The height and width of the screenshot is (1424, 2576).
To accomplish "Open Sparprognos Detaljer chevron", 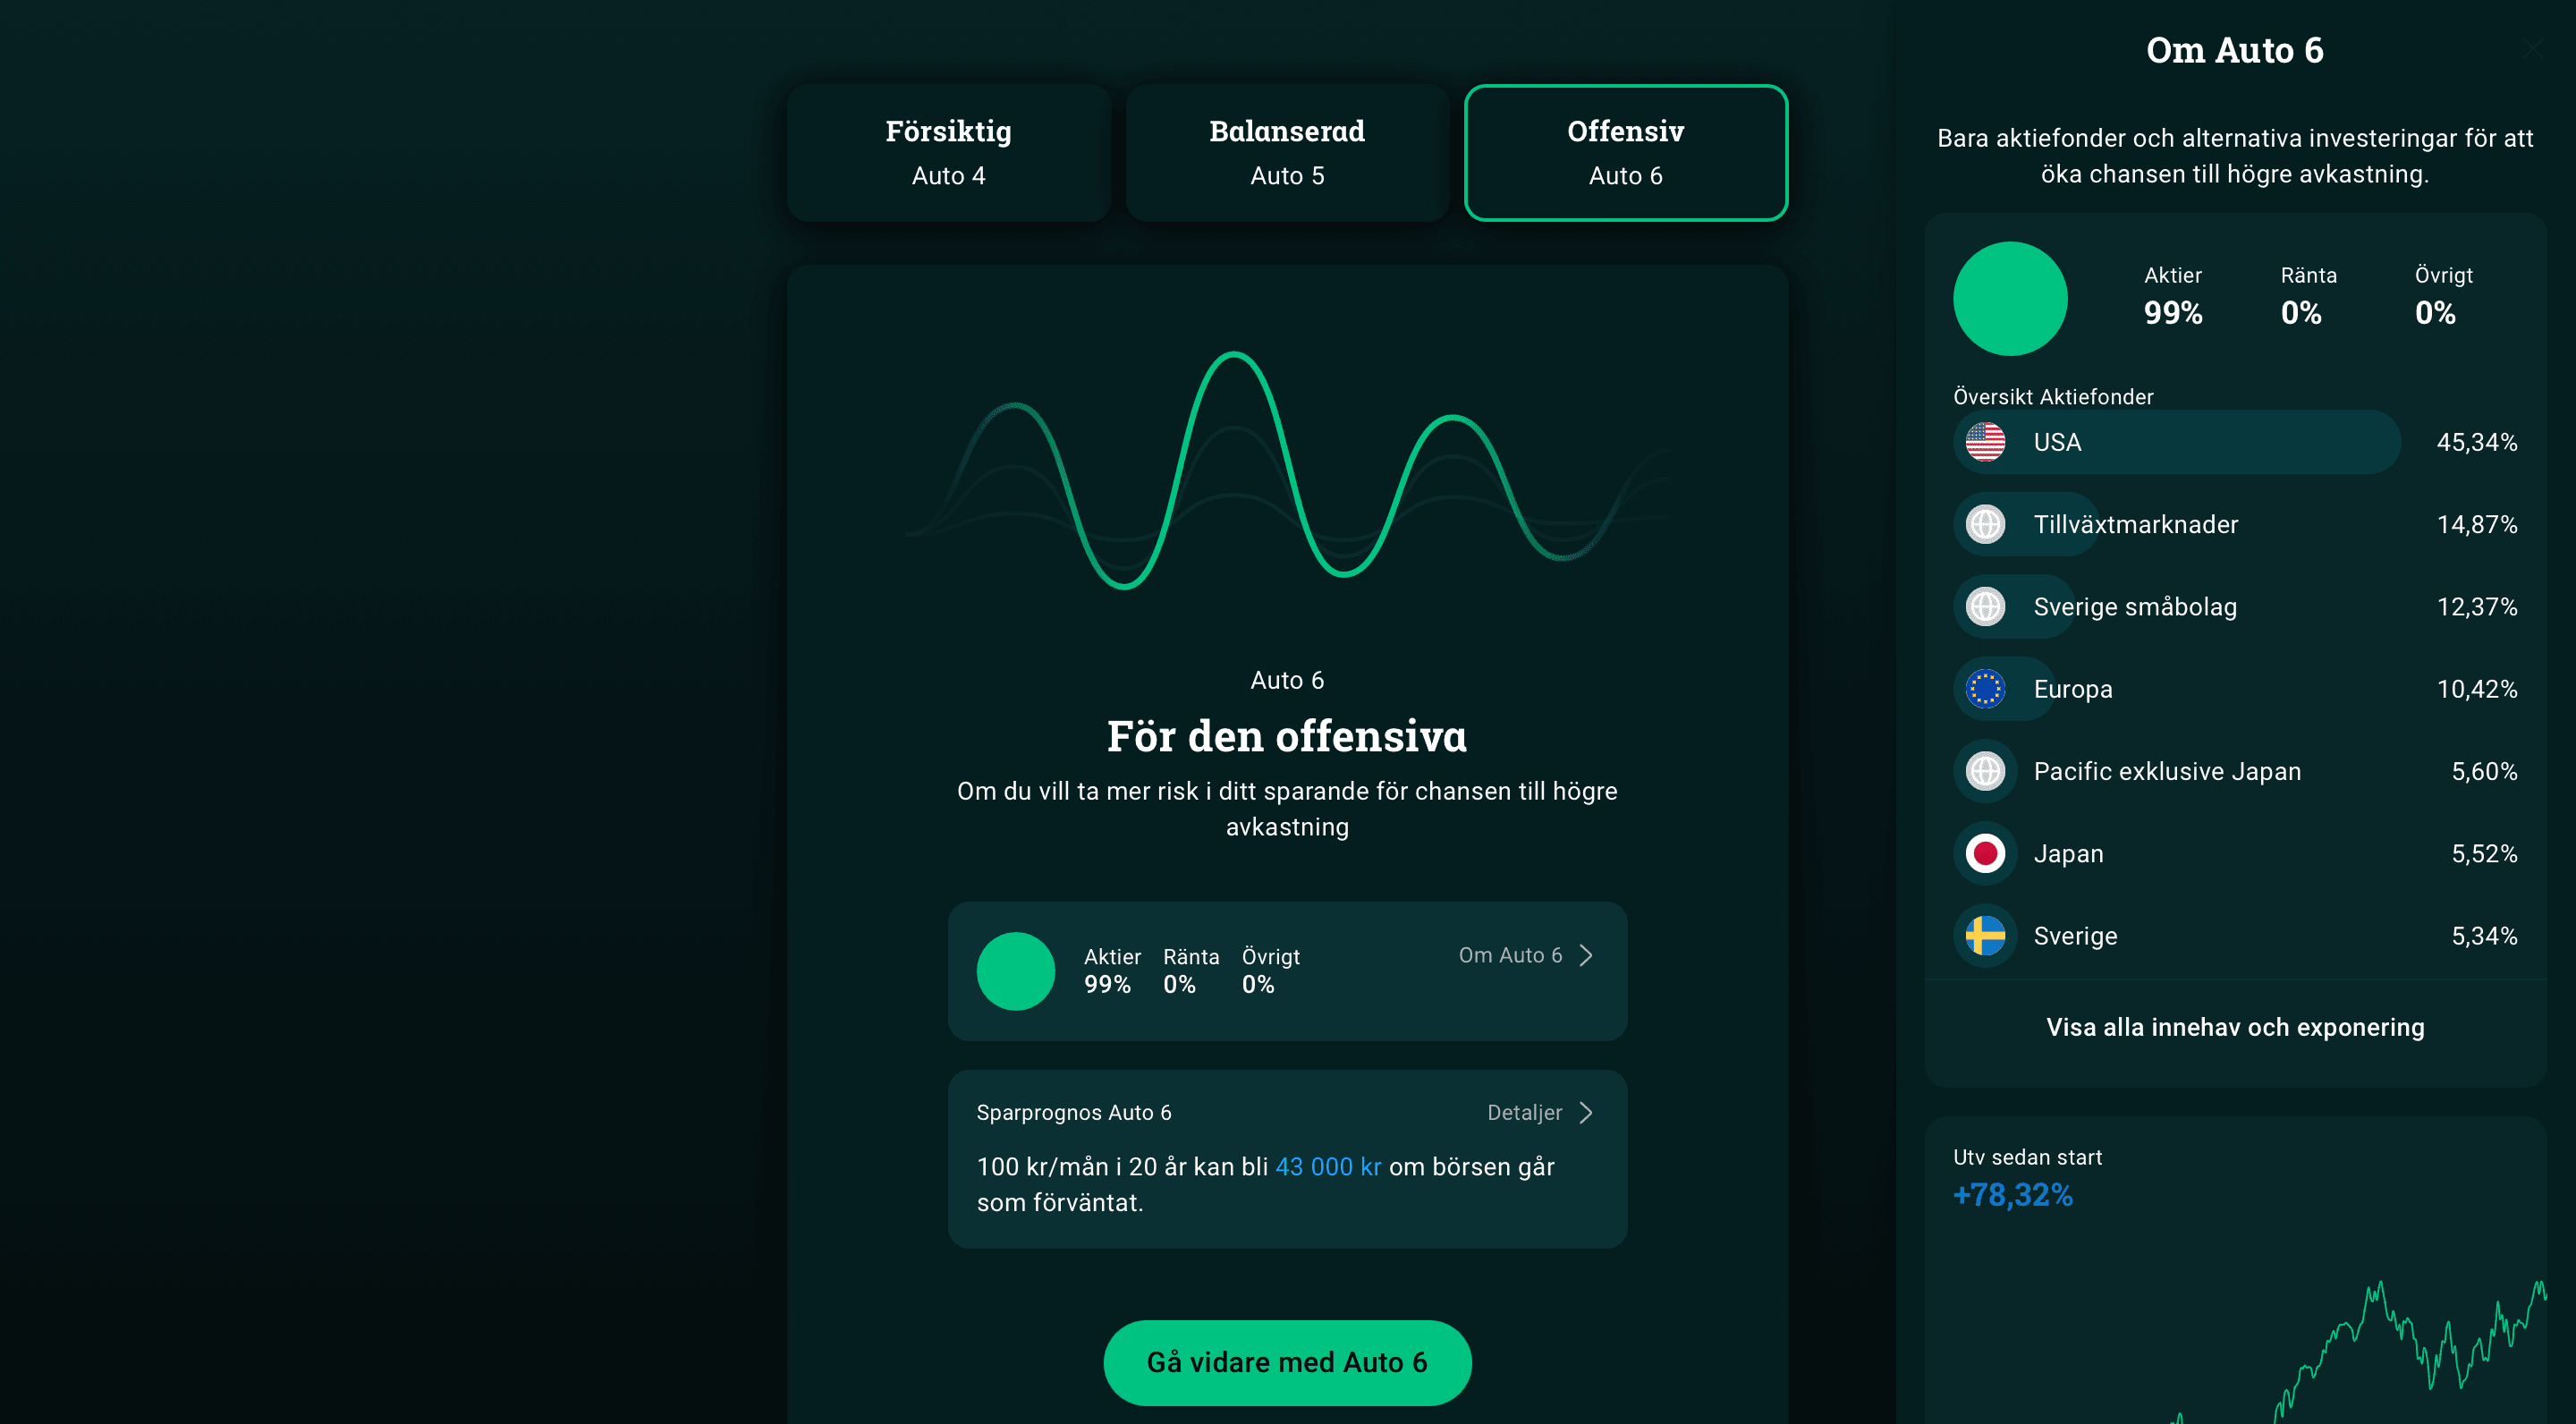I will pyautogui.click(x=1586, y=1113).
